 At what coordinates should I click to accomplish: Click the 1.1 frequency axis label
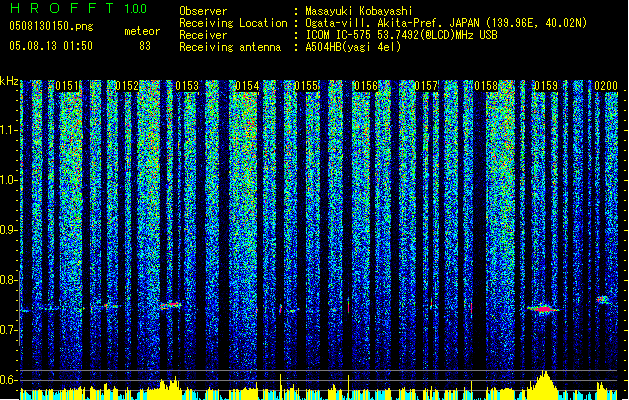pos(9,130)
